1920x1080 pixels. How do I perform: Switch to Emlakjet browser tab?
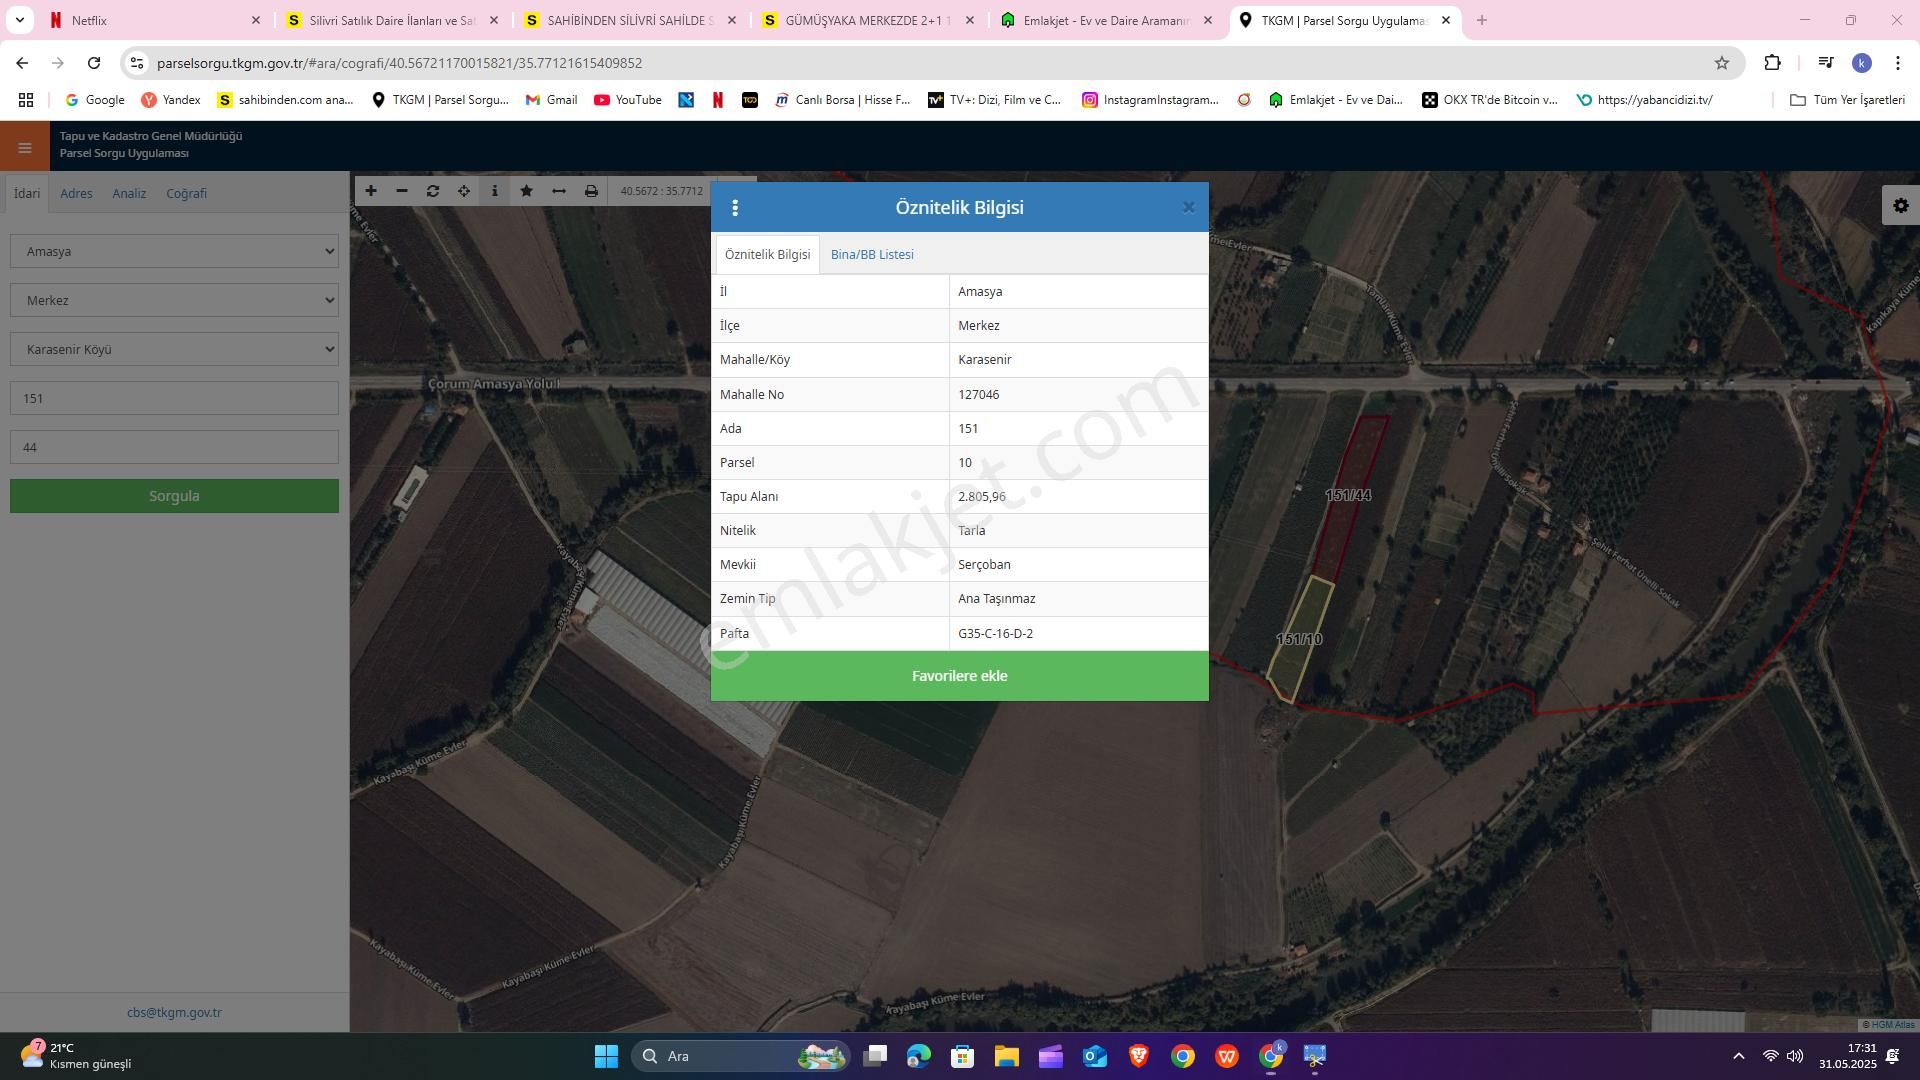point(1108,20)
